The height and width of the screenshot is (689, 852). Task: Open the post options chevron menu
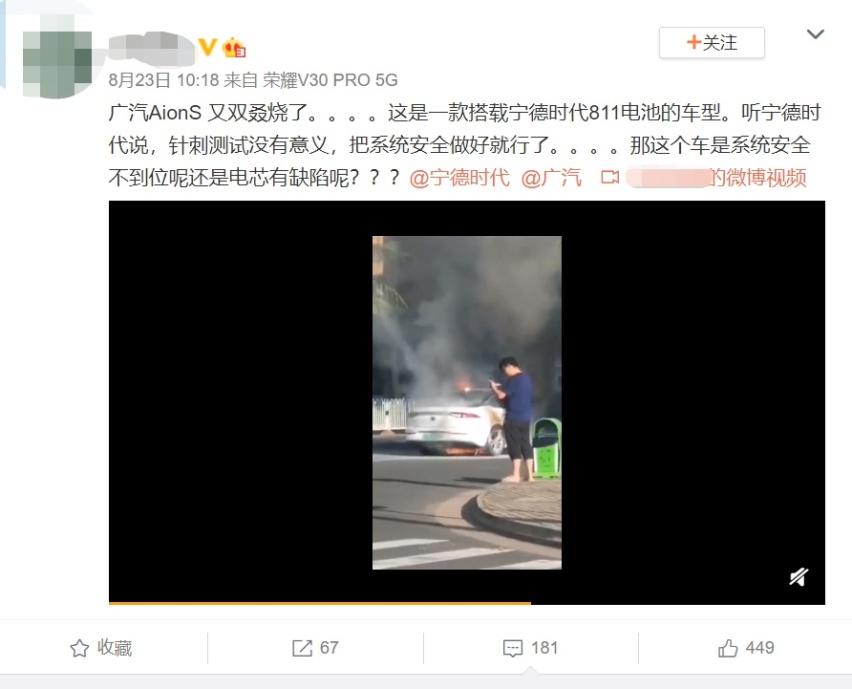[x=816, y=34]
